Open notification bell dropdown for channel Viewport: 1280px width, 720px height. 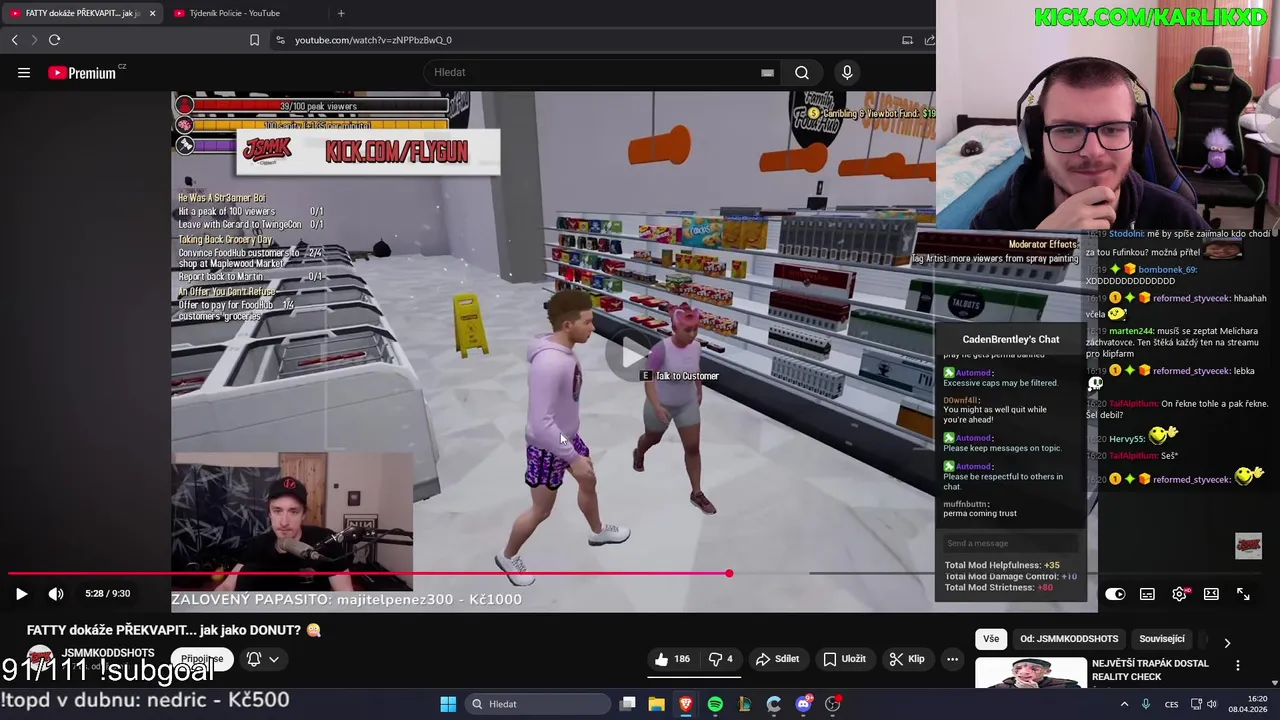click(x=263, y=659)
